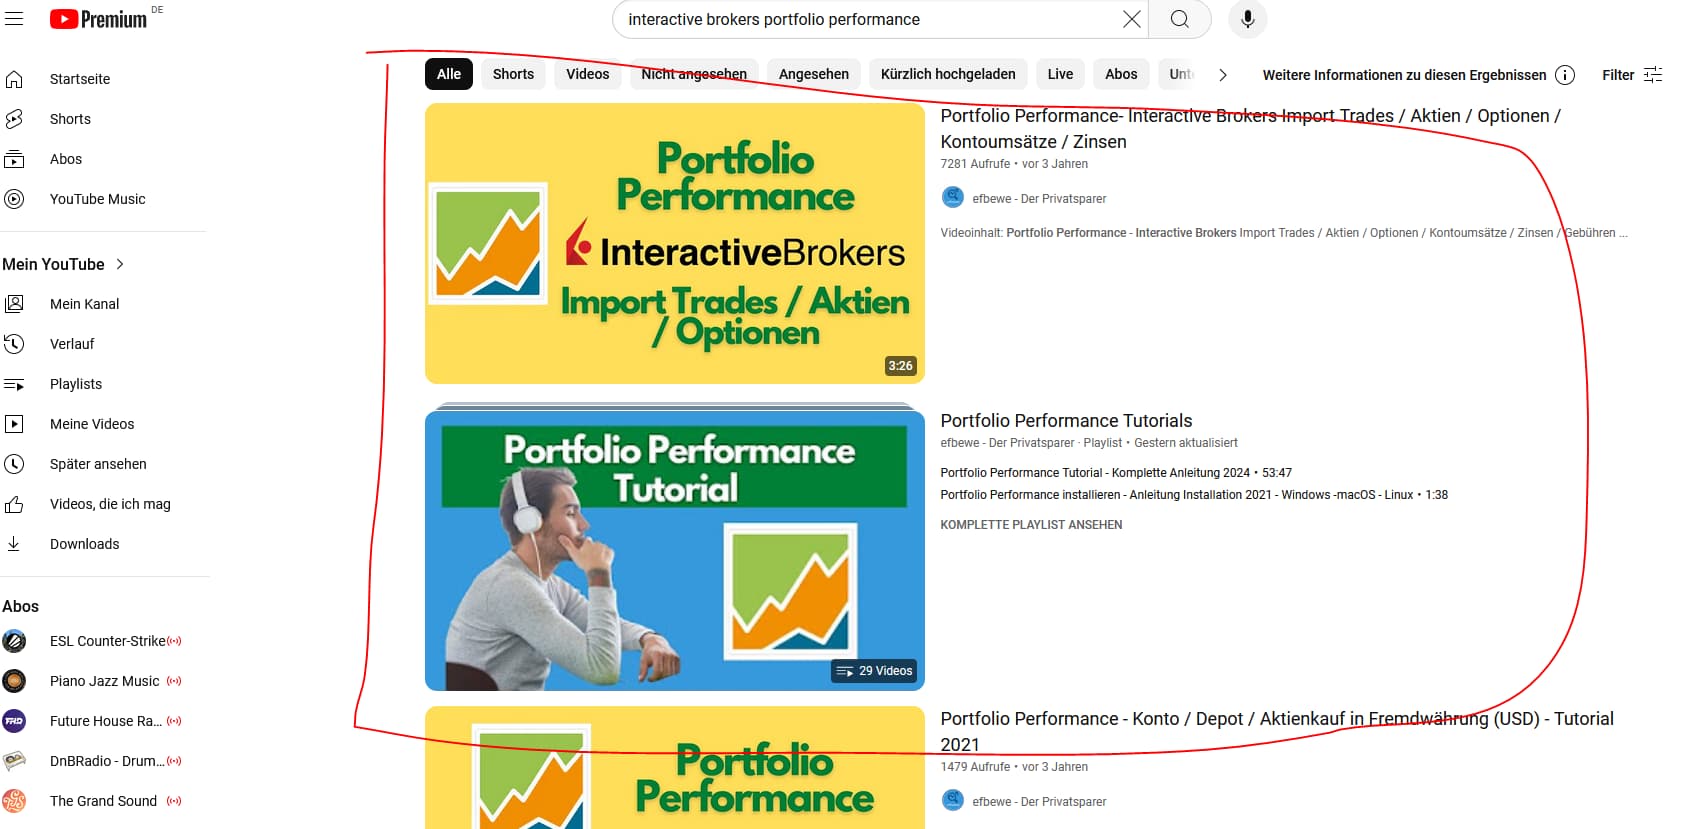The image size is (1699, 829).
Task: Open the Playlists page
Action: [x=76, y=384]
